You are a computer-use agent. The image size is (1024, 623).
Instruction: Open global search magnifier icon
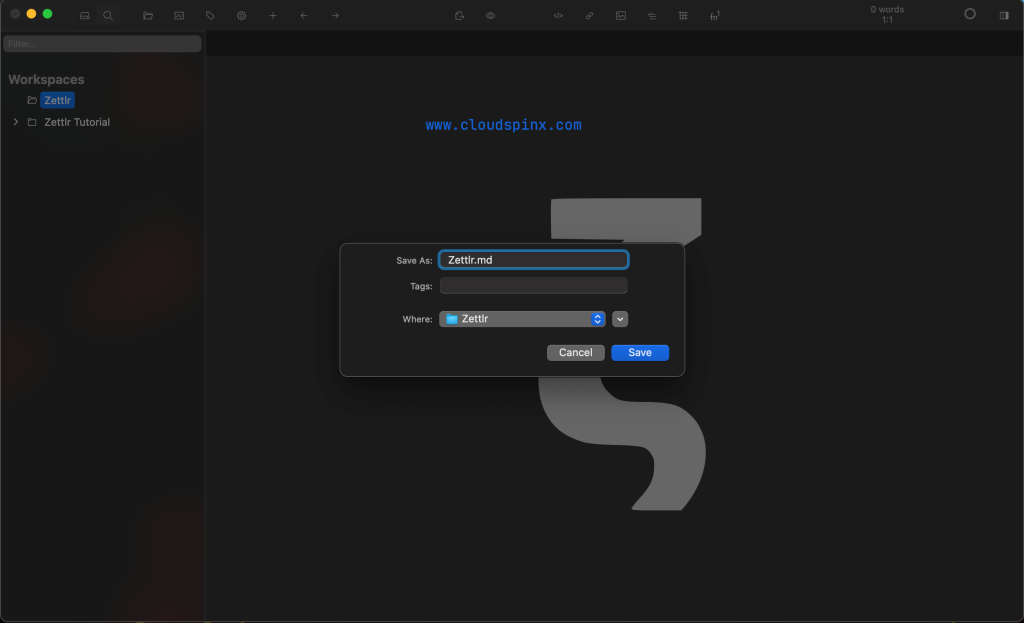point(108,15)
